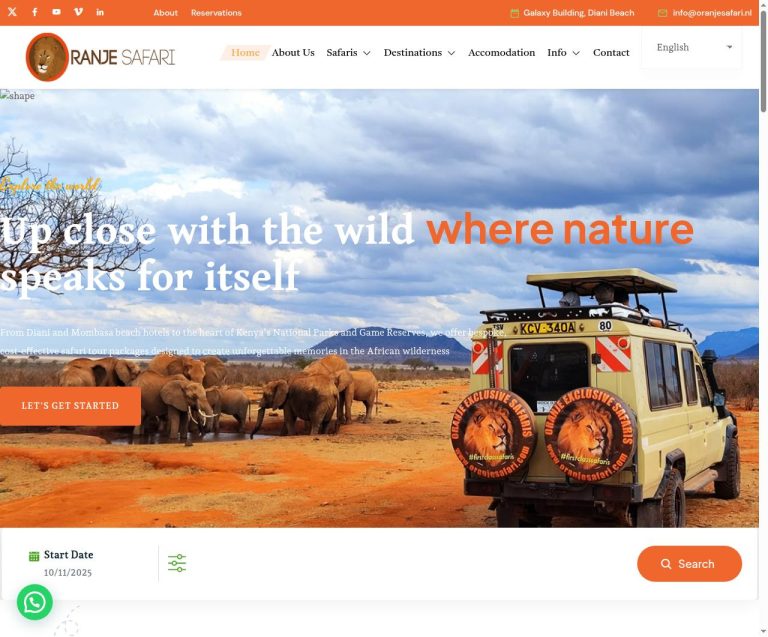The height and width of the screenshot is (637, 768).
Task: Click the orange Search button
Action: 689,564
